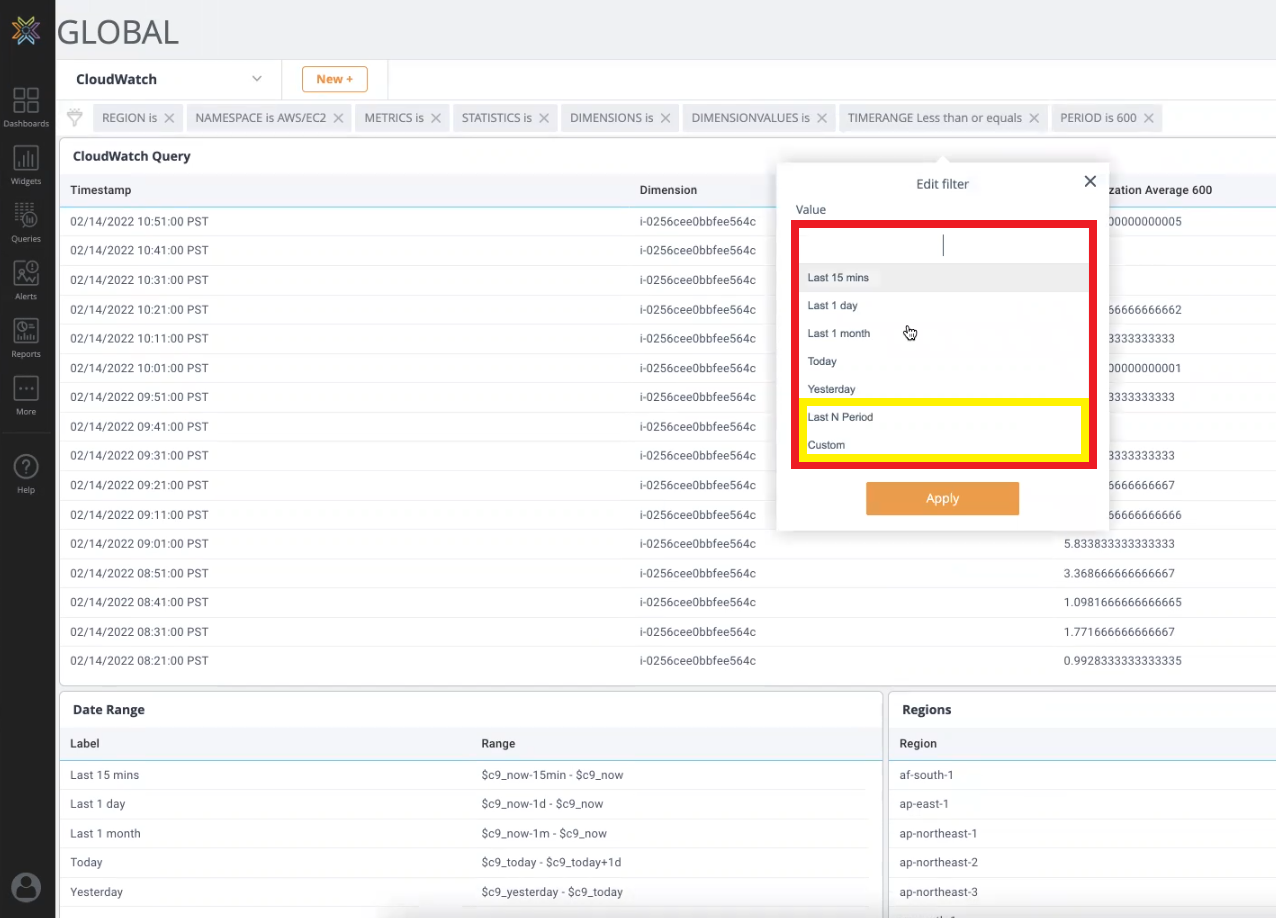Remove the STATISTICS filter chip
Image resolution: width=1276 pixels, height=918 pixels.
click(x=544, y=118)
